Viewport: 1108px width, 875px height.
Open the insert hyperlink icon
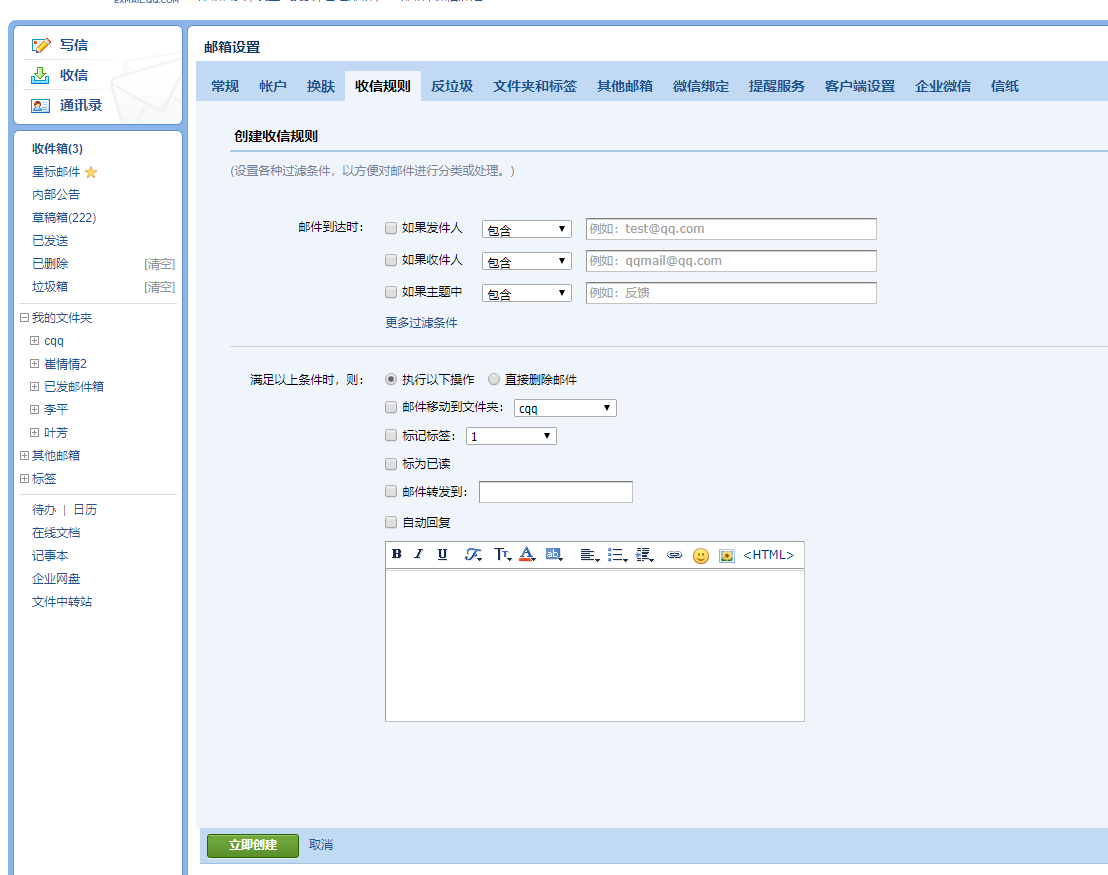click(x=673, y=555)
